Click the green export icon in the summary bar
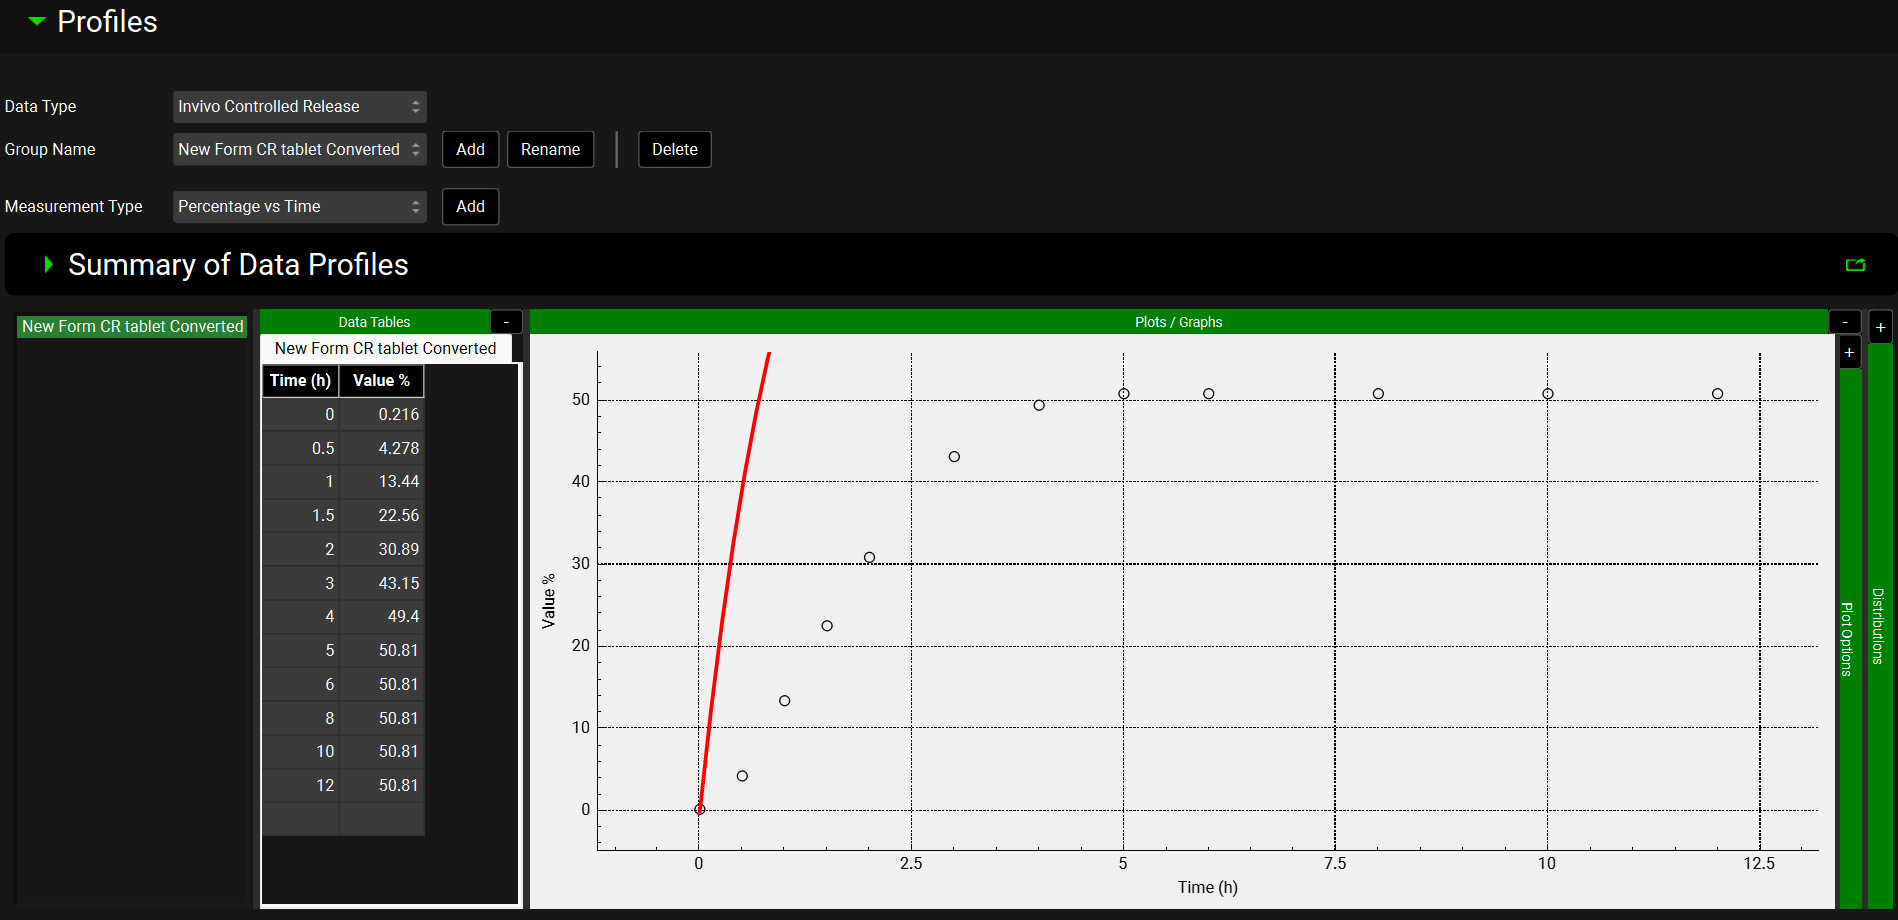The image size is (1898, 920). [1855, 265]
